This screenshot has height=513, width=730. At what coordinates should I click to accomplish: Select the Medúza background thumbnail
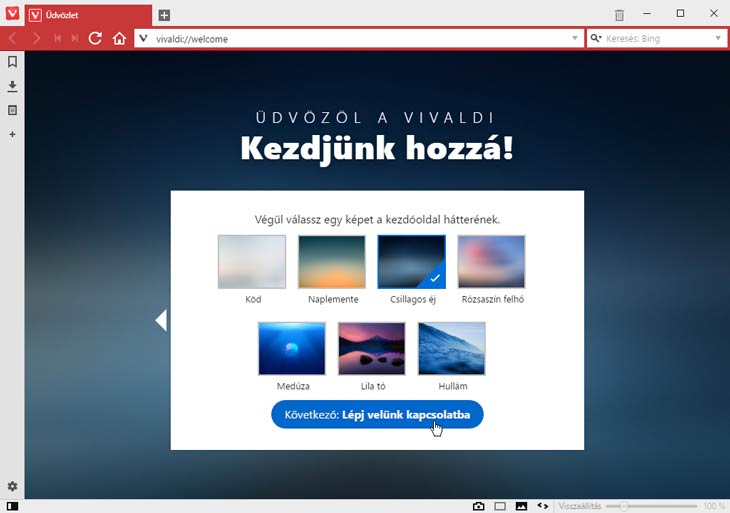[292, 349]
